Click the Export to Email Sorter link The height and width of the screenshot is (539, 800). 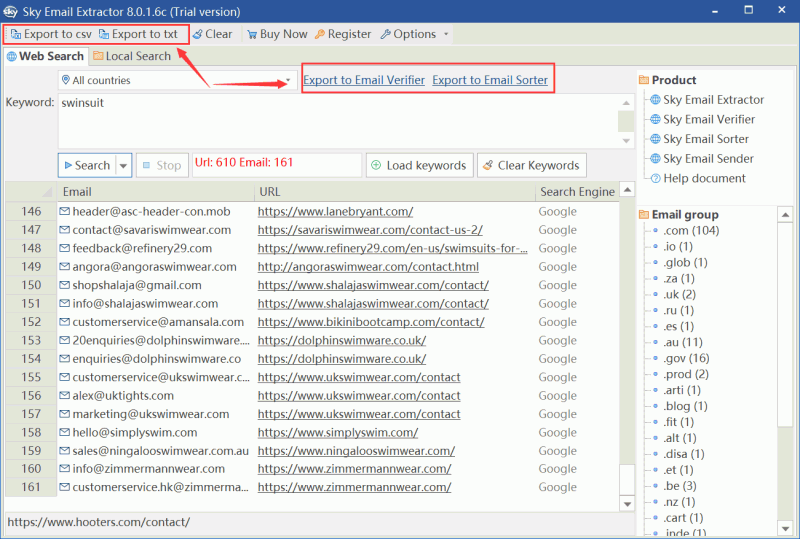click(490, 80)
